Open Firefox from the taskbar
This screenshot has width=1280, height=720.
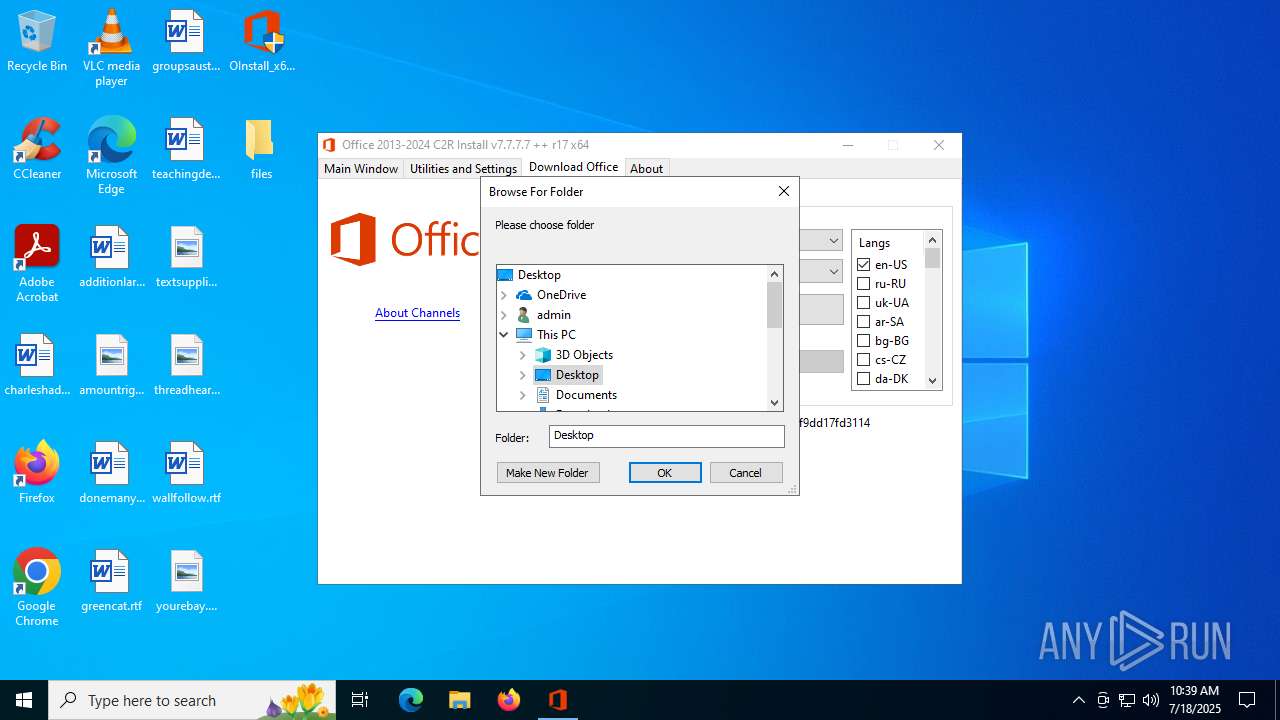click(x=509, y=700)
